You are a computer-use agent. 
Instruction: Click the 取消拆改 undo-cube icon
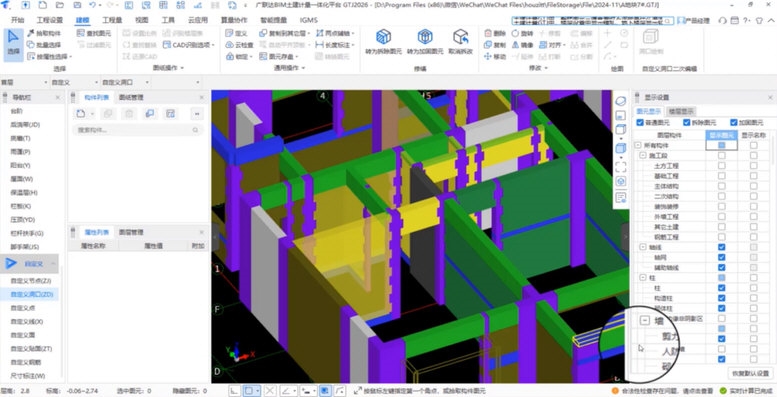click(x=460, y=42)
